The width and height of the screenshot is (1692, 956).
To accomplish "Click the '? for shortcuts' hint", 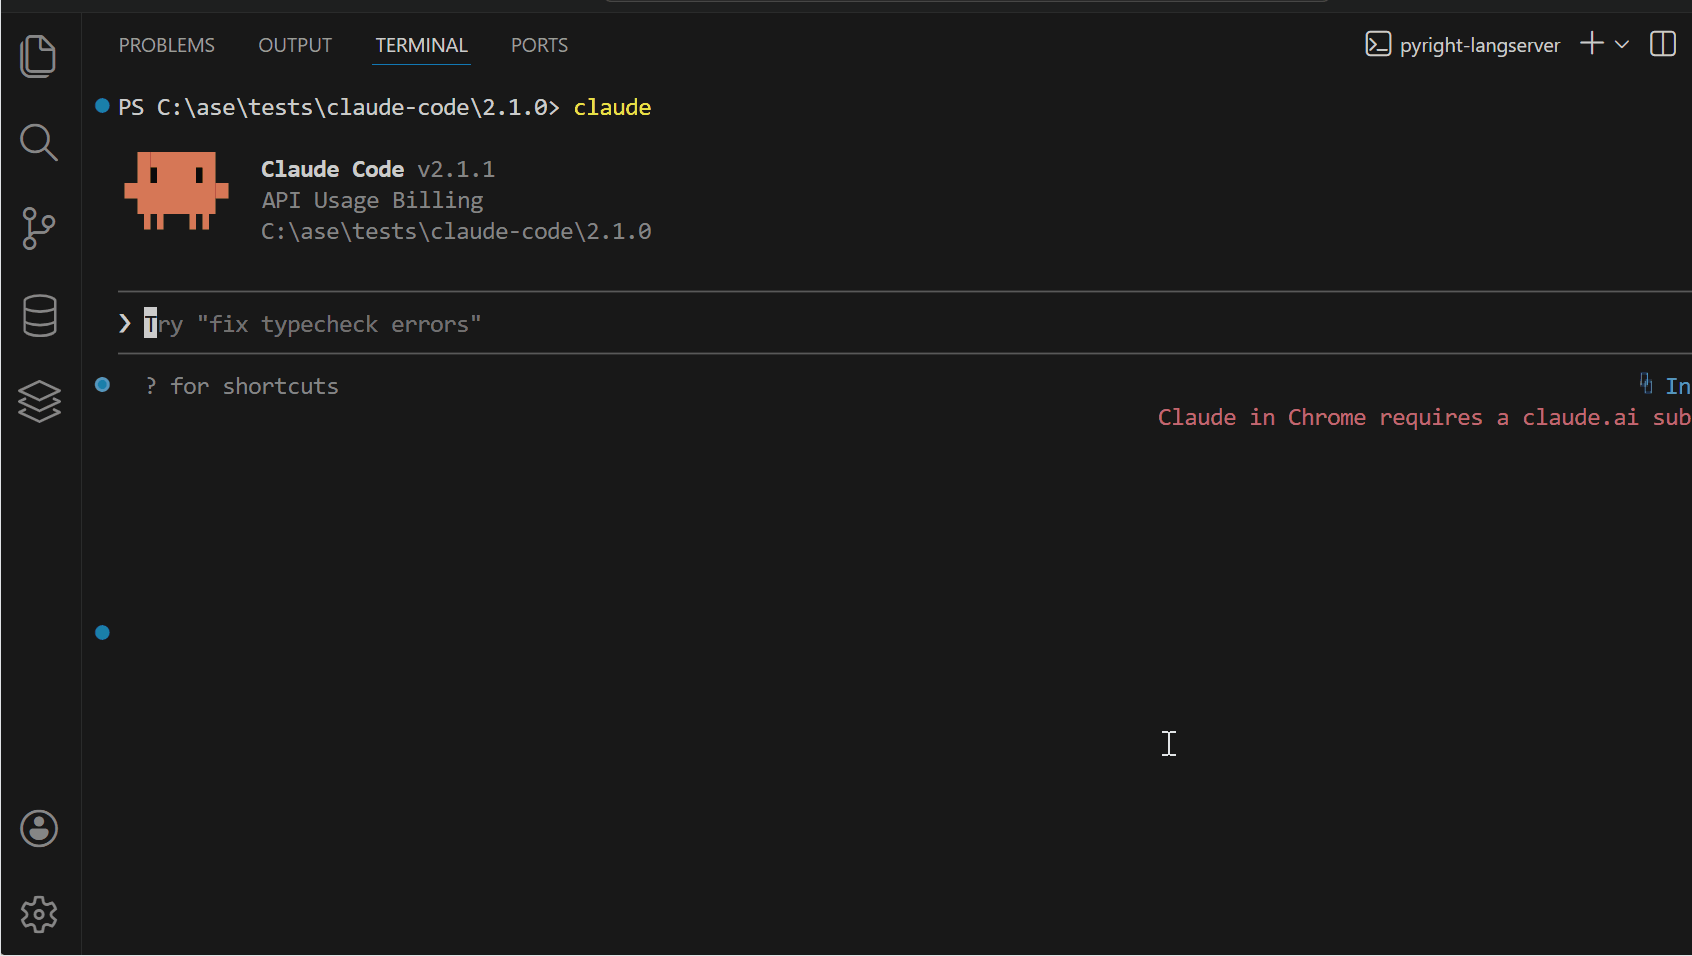I will [241, 386].
